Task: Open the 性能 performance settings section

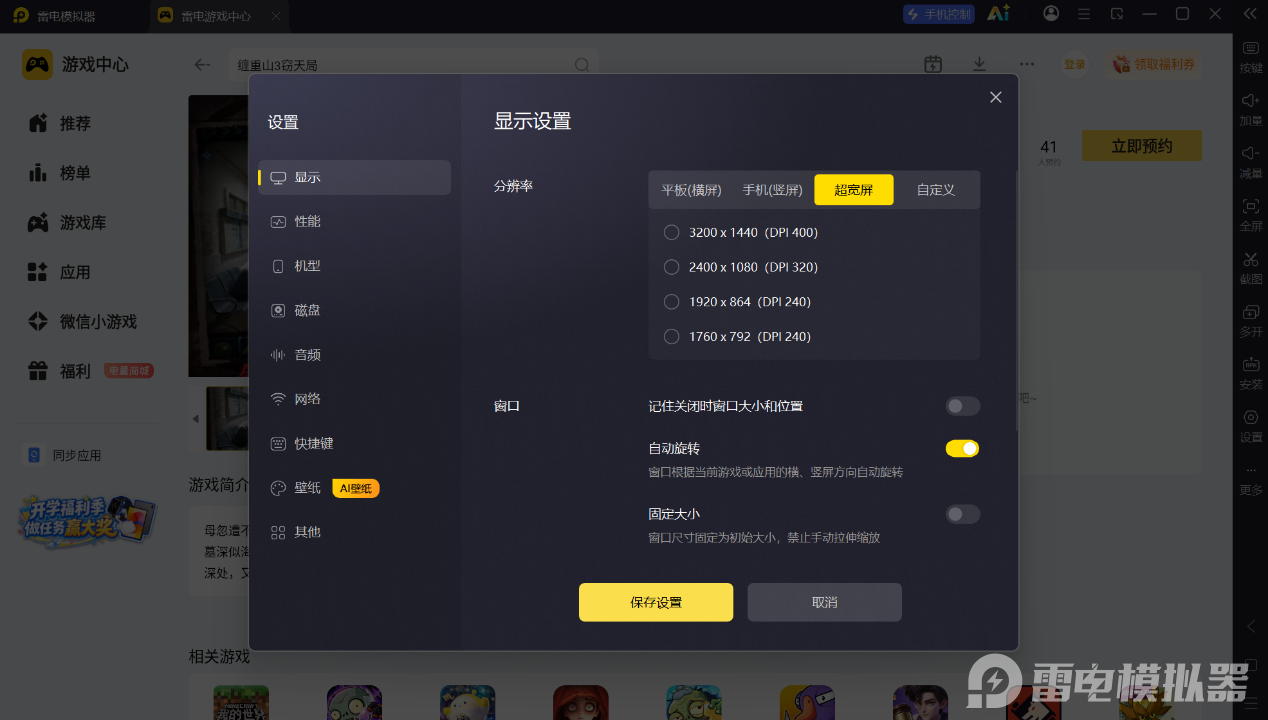Action: [x=354, y=222]
